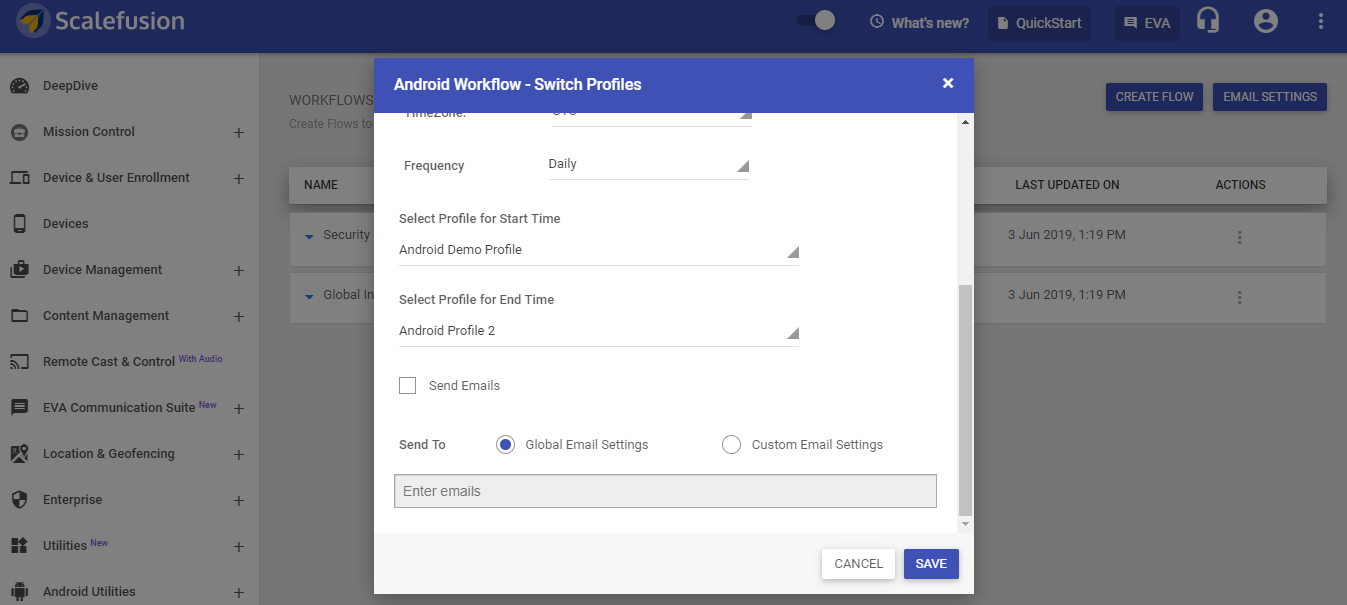Click the SAVE button
Image resolution: width=1347 pixels, height=605 pixels.
tap(931, 564)
